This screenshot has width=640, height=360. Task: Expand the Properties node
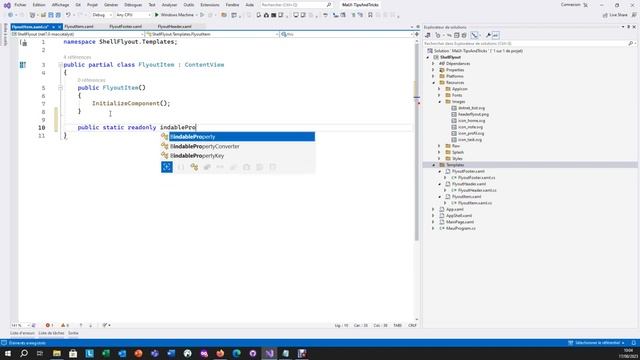coord(433,70)
